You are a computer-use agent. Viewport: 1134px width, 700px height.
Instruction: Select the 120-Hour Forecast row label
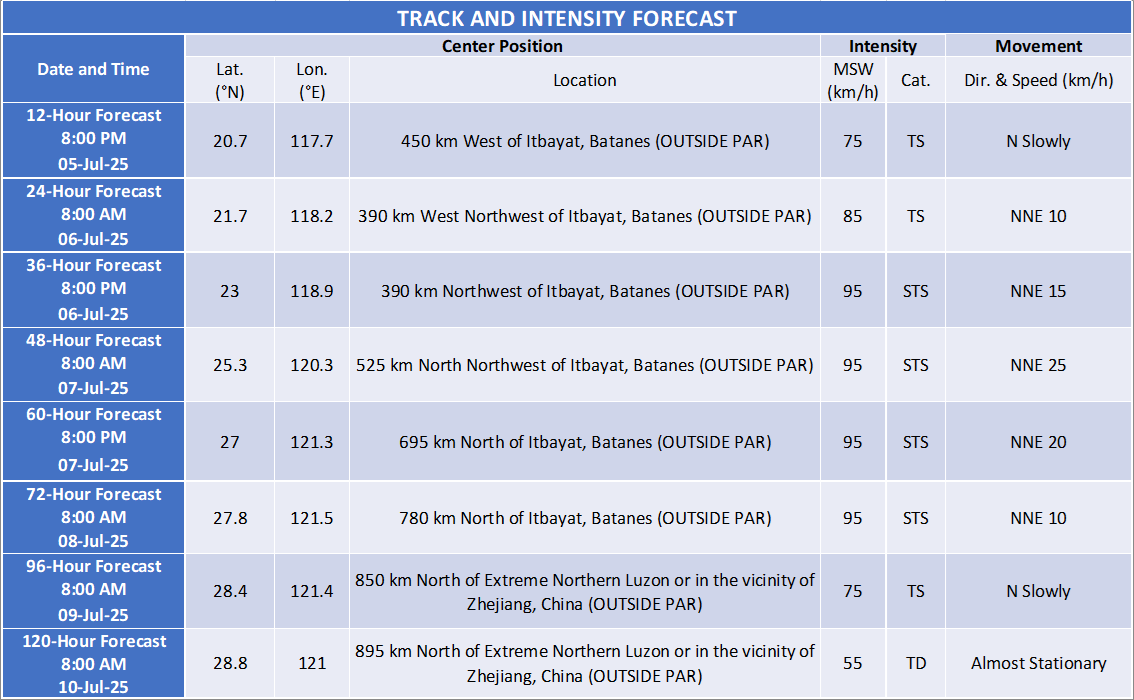pyautogui.click(x=93, y=664)
